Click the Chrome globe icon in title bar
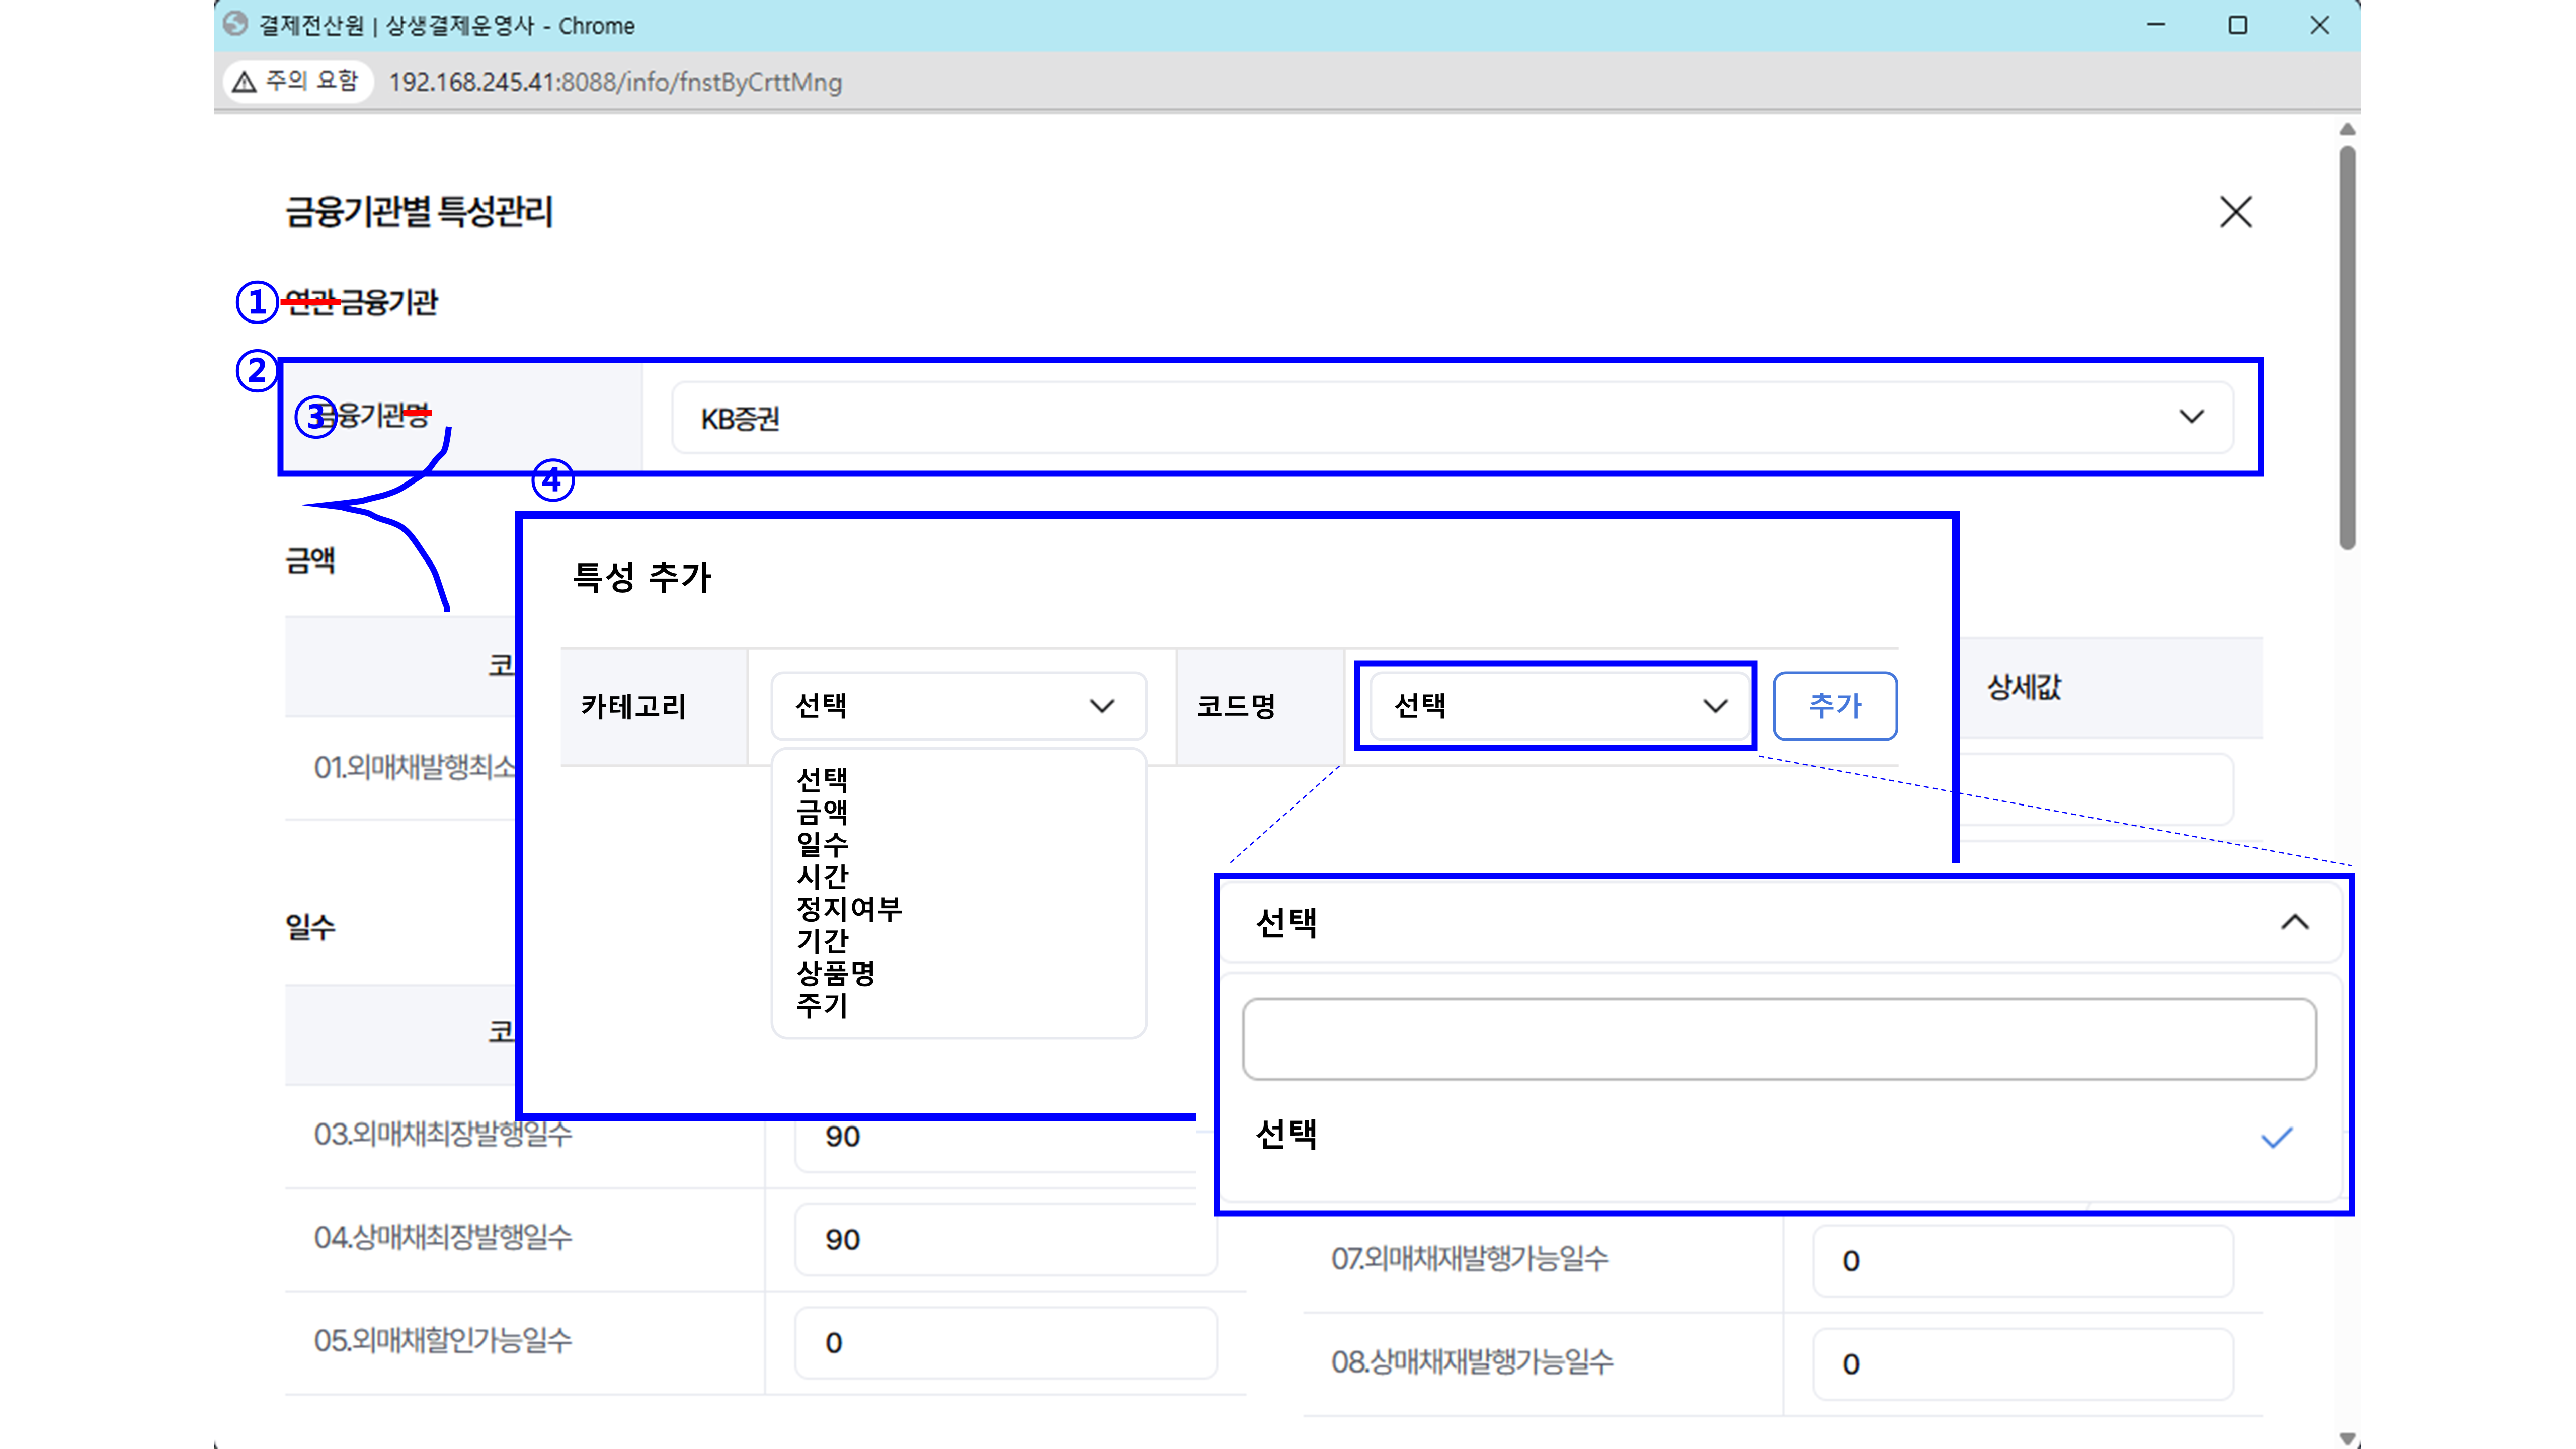 [235, 24]
